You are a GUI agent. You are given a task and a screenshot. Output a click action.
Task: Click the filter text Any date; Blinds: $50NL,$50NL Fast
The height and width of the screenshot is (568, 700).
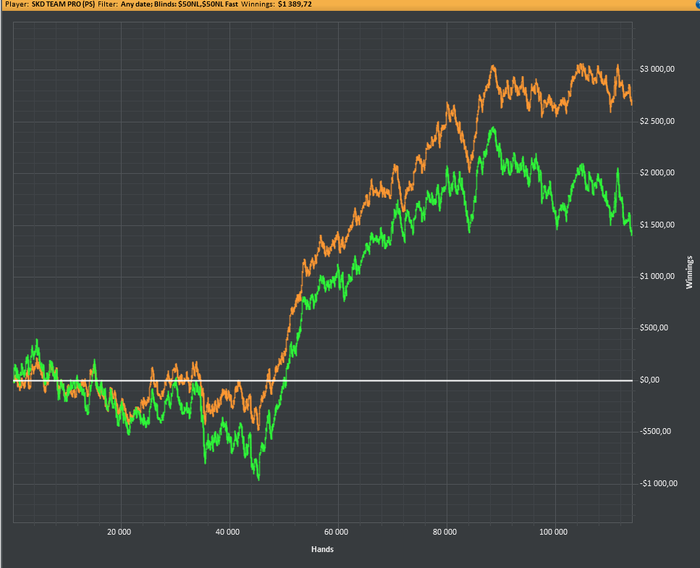tap(179, 4)
